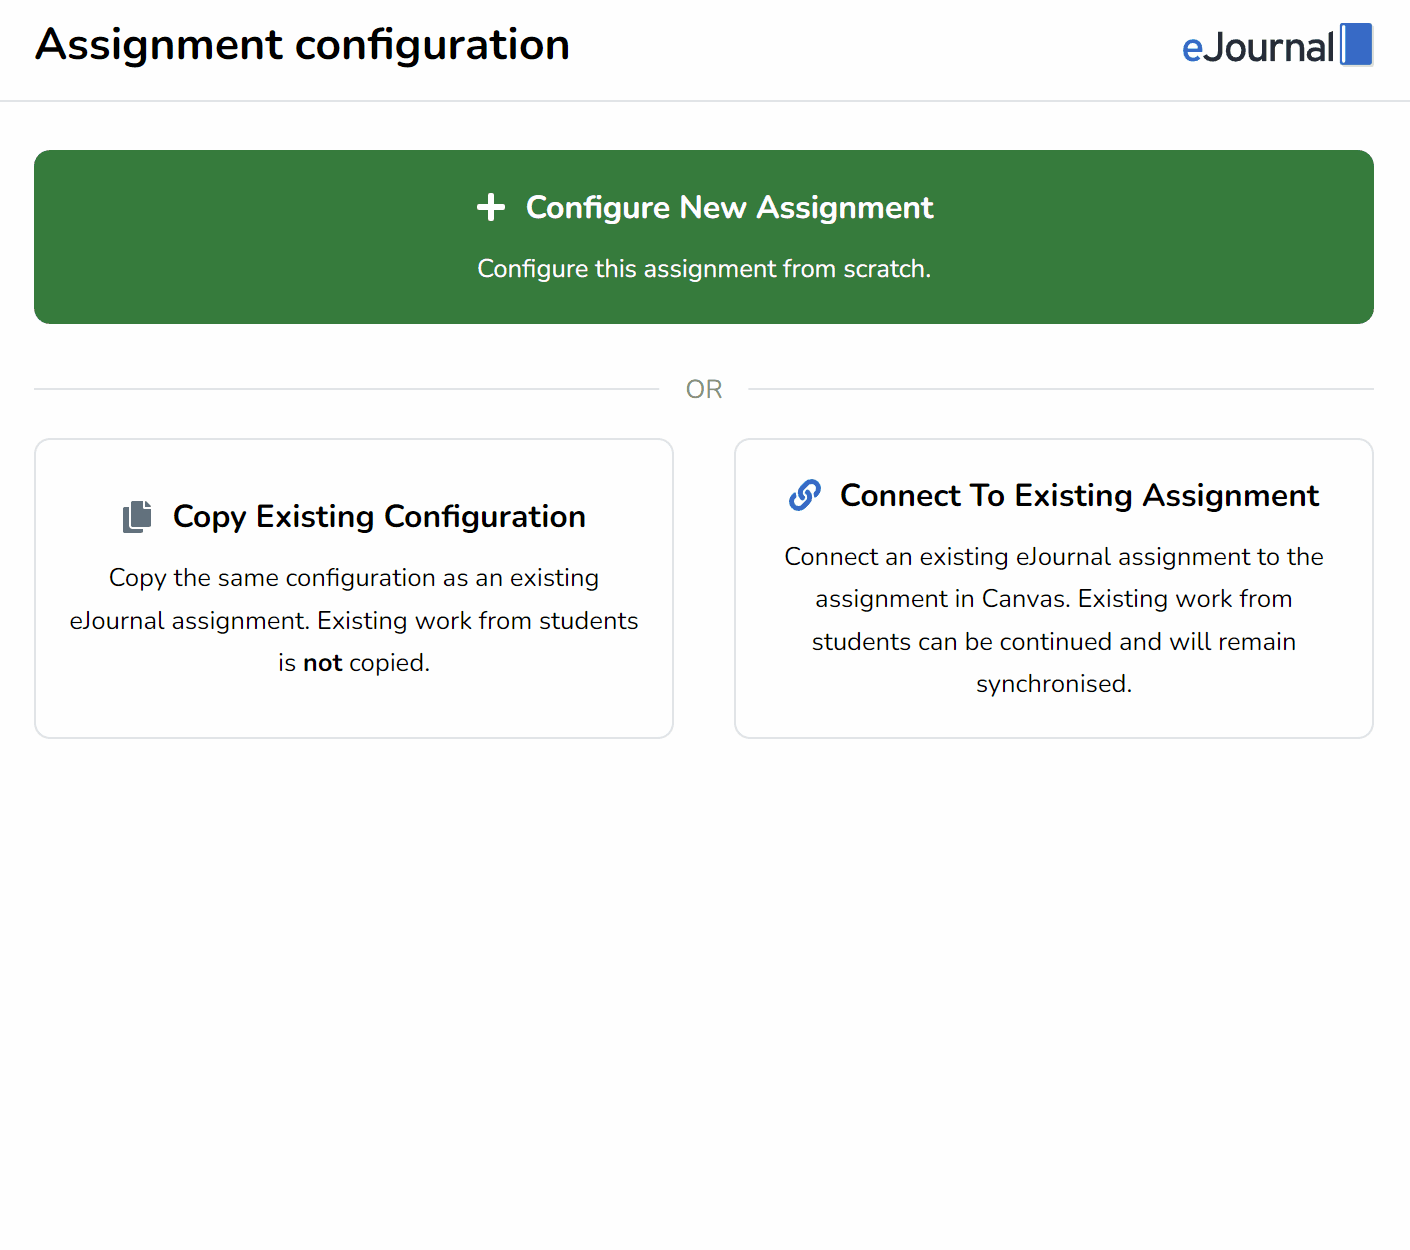Click the divider line right of OR
This screenshot has width=1410, height=1250.
(1060, 389)
